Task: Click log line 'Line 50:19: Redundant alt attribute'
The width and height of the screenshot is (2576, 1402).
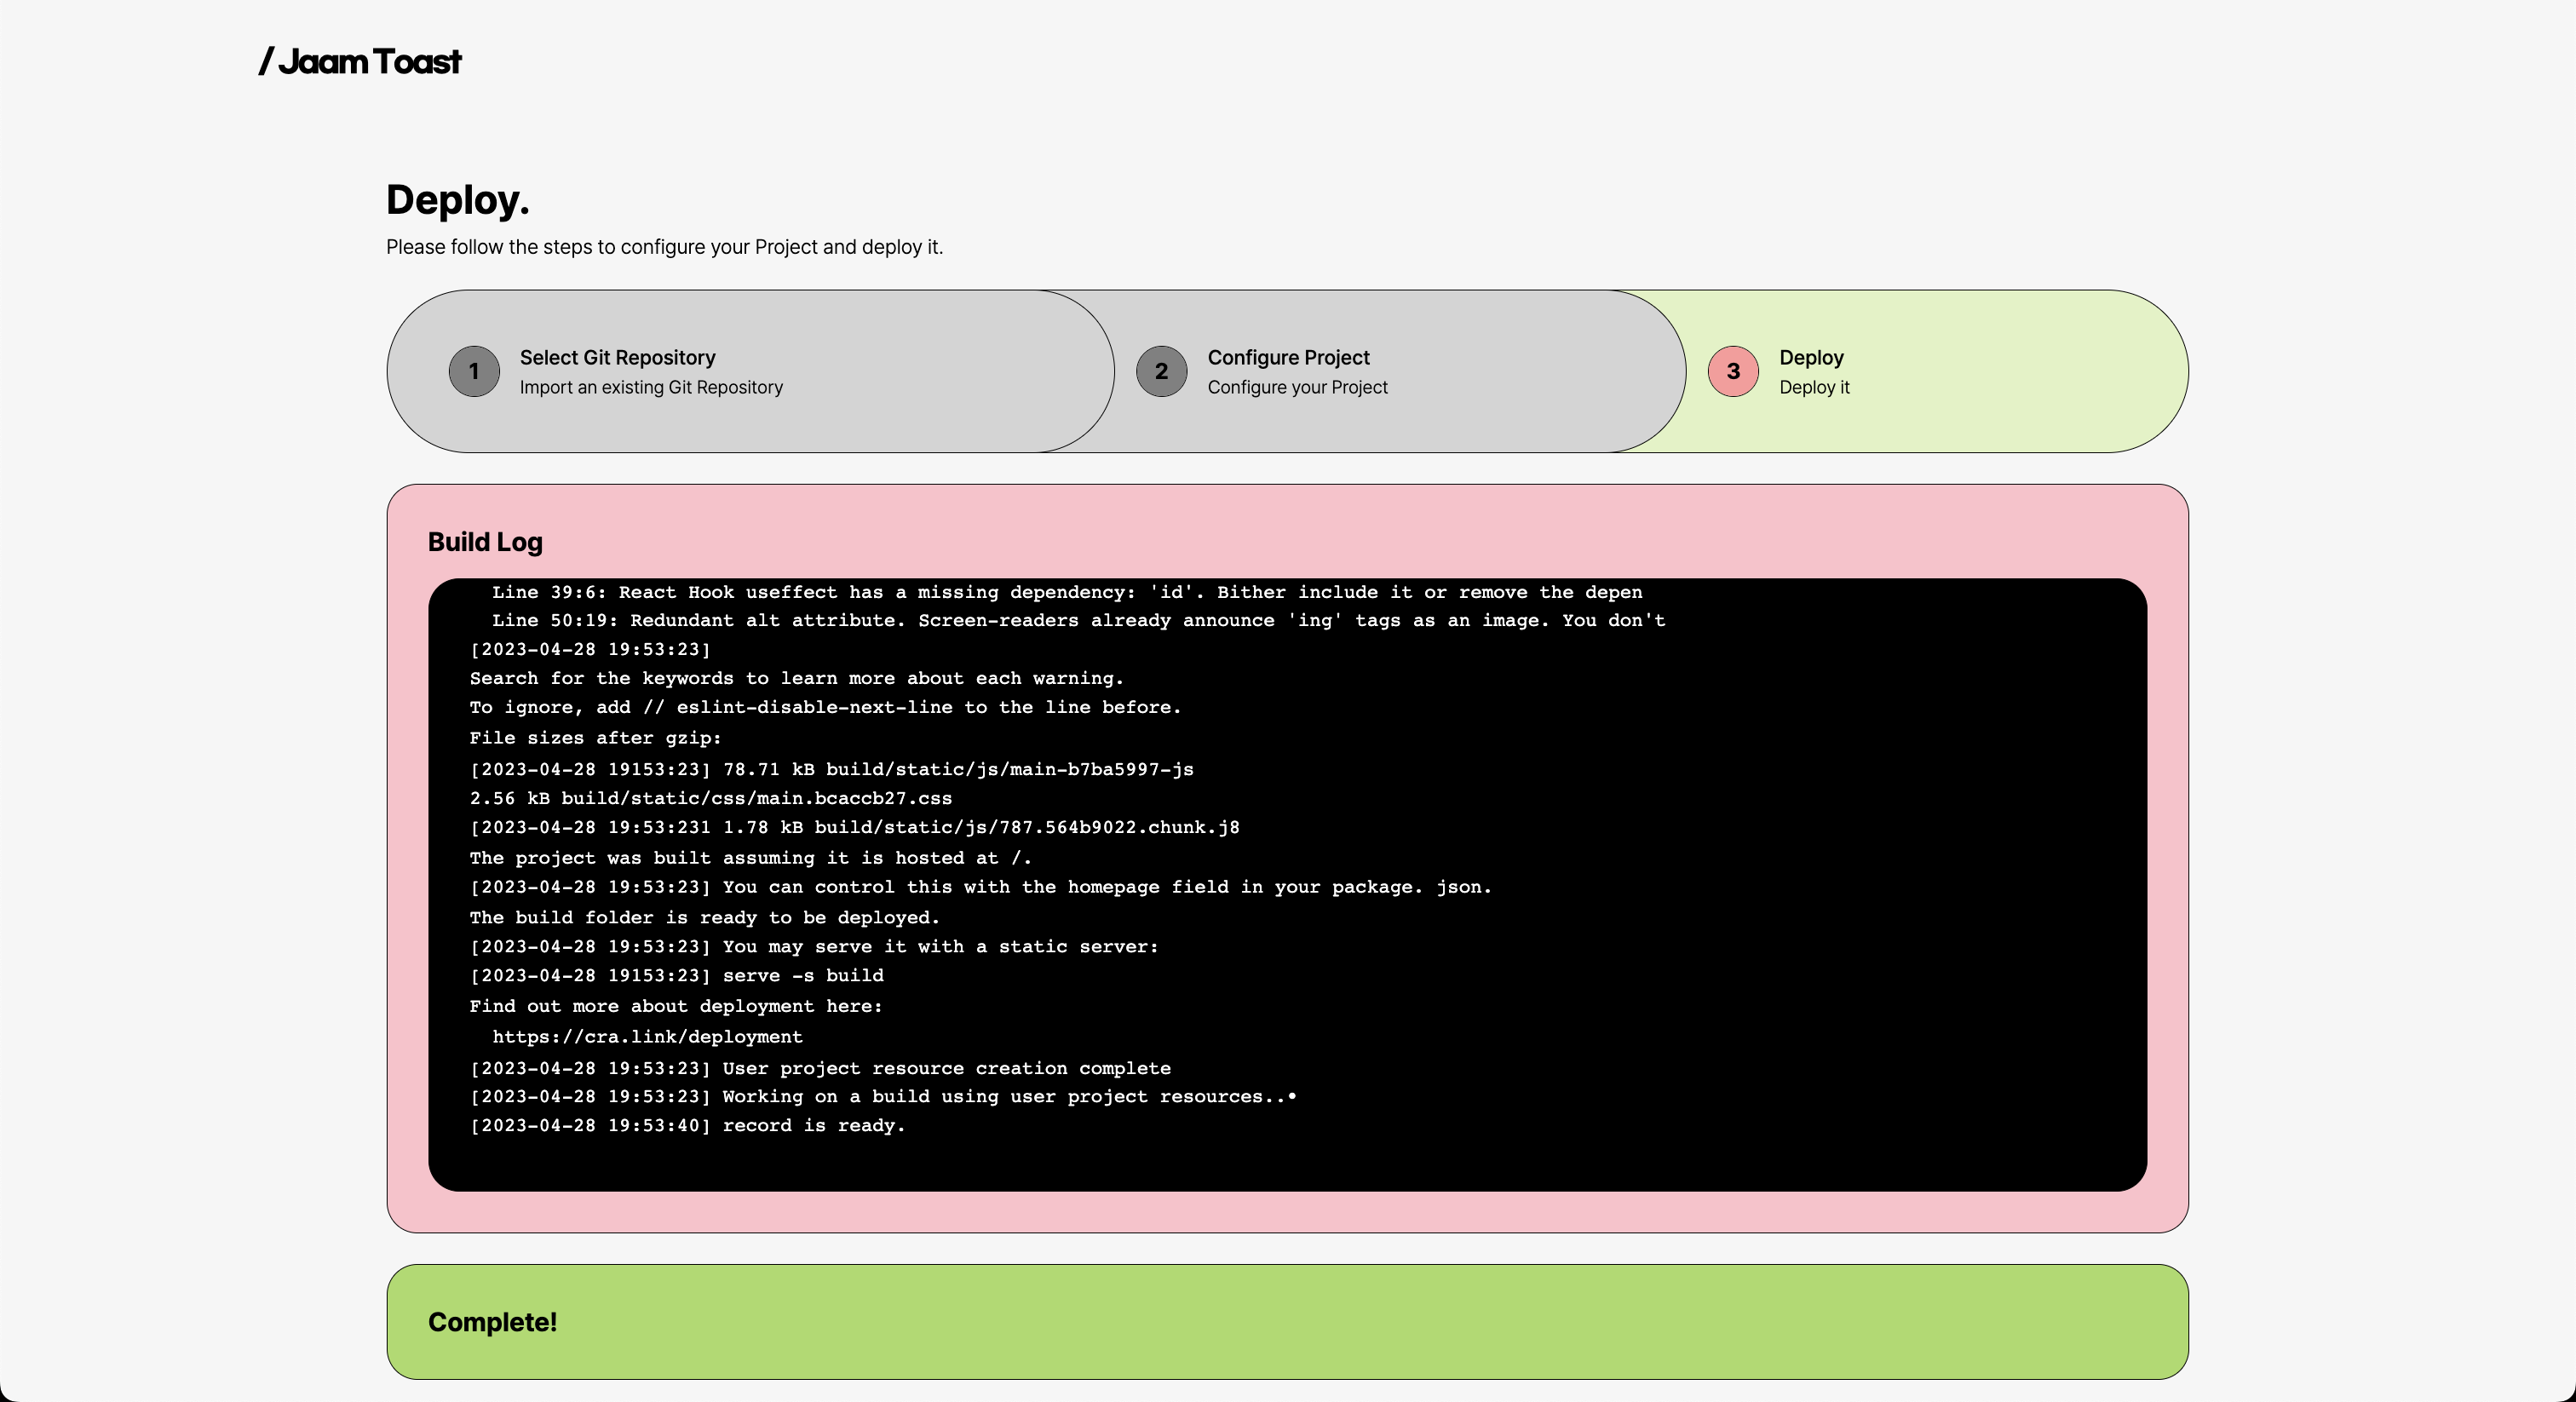Action: (x=1078, y=620)
